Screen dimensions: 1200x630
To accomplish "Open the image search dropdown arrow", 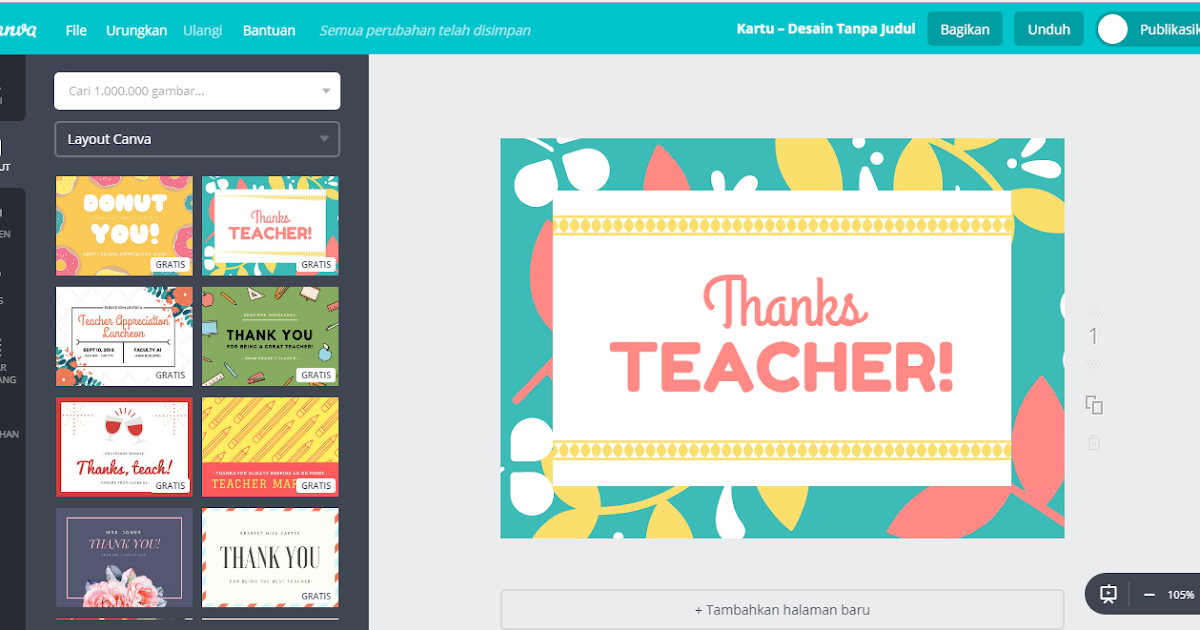I will coord(325,91).
